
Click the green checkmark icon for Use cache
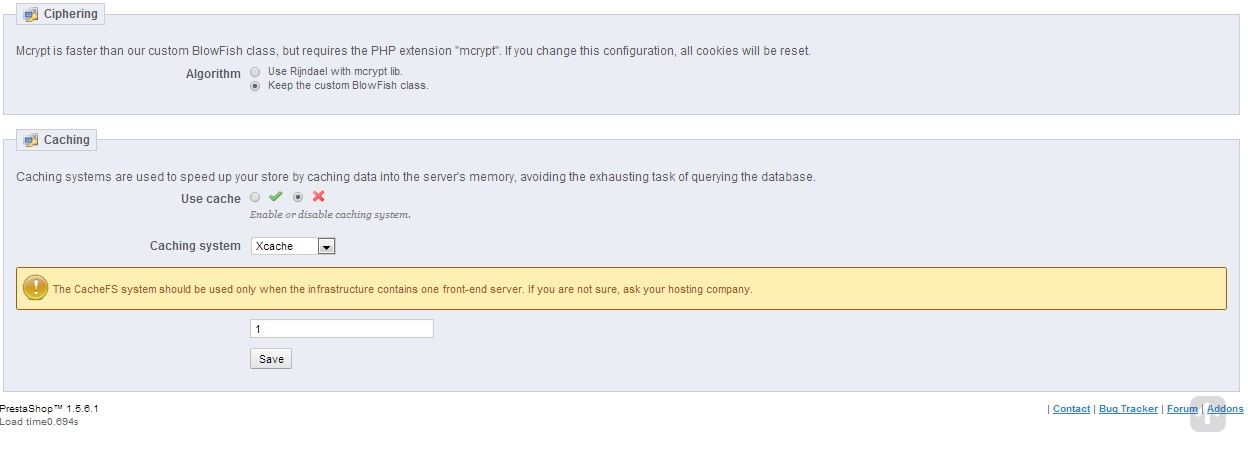[x=275, y=197]
